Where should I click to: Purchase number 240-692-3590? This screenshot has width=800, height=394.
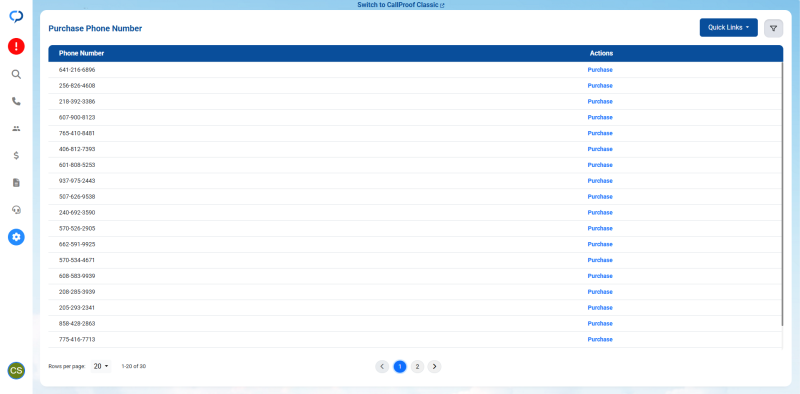tap(600, 212)
